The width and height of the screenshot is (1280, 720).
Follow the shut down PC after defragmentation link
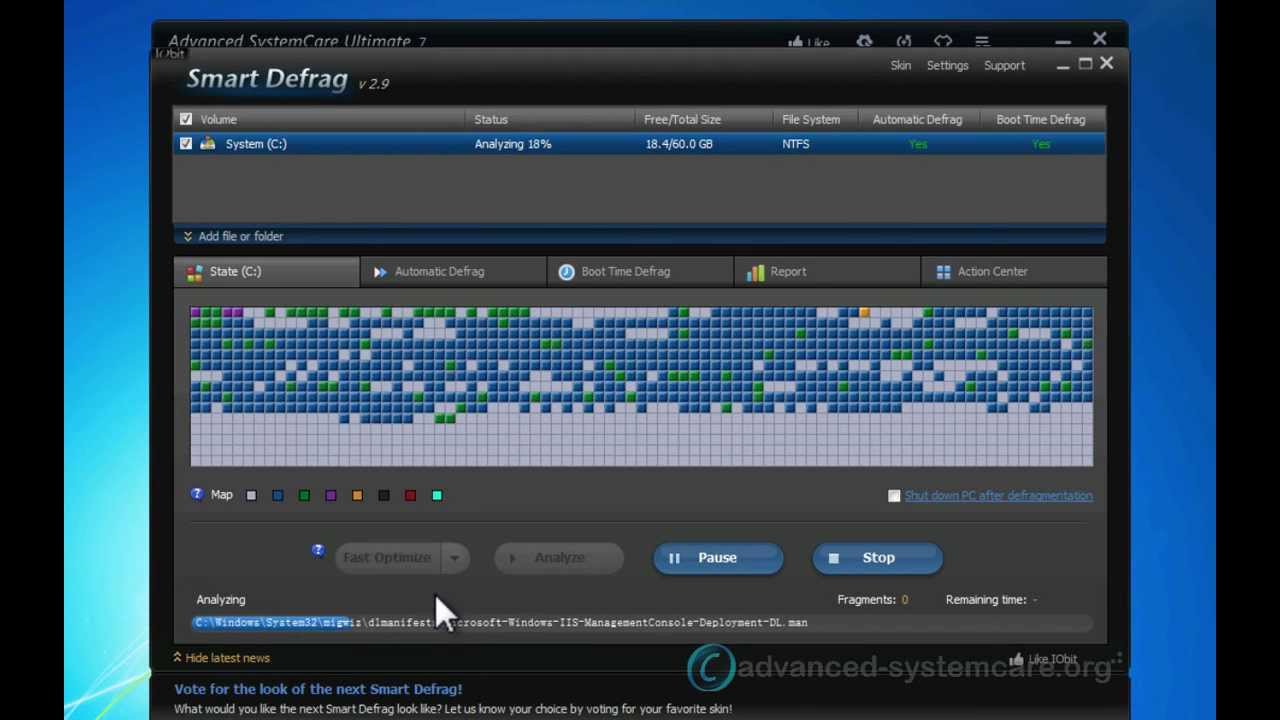click(x=998, y=496)
